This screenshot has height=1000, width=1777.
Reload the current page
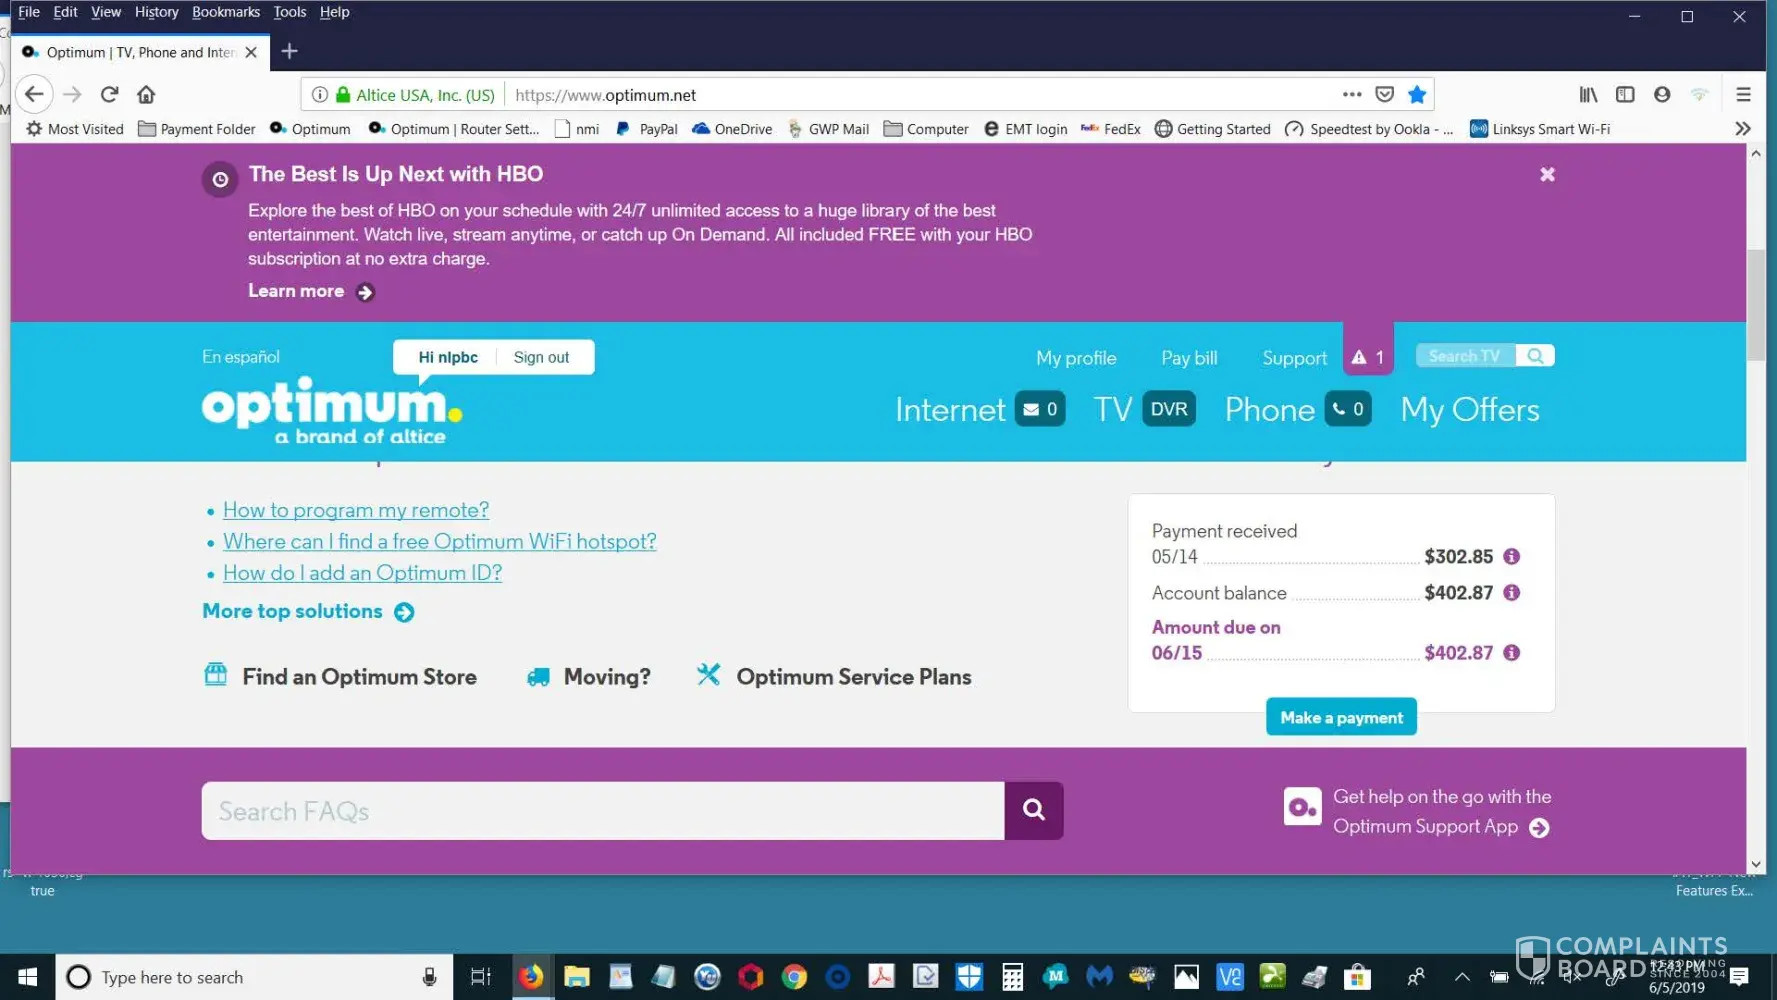109,95
